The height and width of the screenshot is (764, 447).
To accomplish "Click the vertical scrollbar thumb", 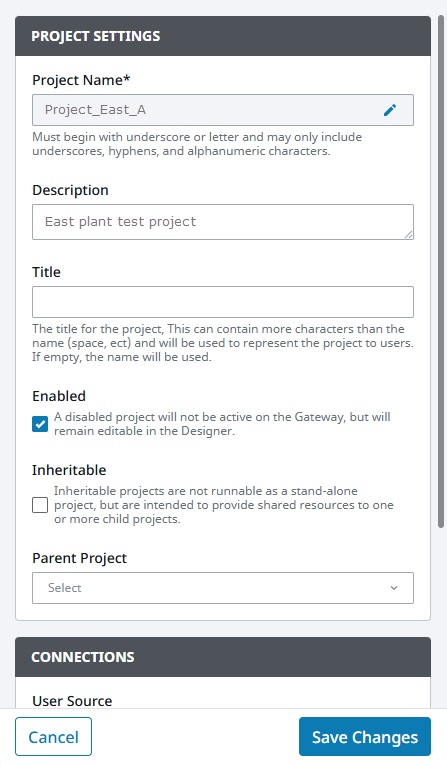I will coord(441,270).
